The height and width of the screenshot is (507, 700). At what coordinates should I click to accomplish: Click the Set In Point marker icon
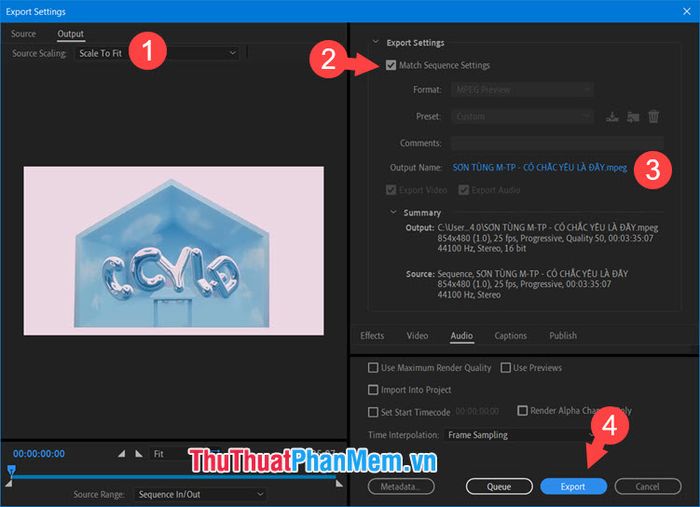tap(121, 454)
